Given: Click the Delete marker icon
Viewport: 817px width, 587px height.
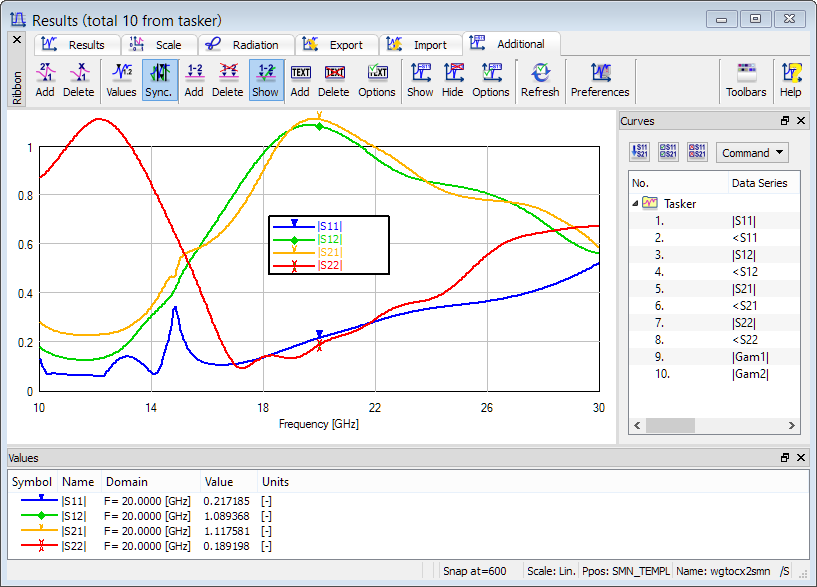Looking at the screenshot, I should pos(79,80).
